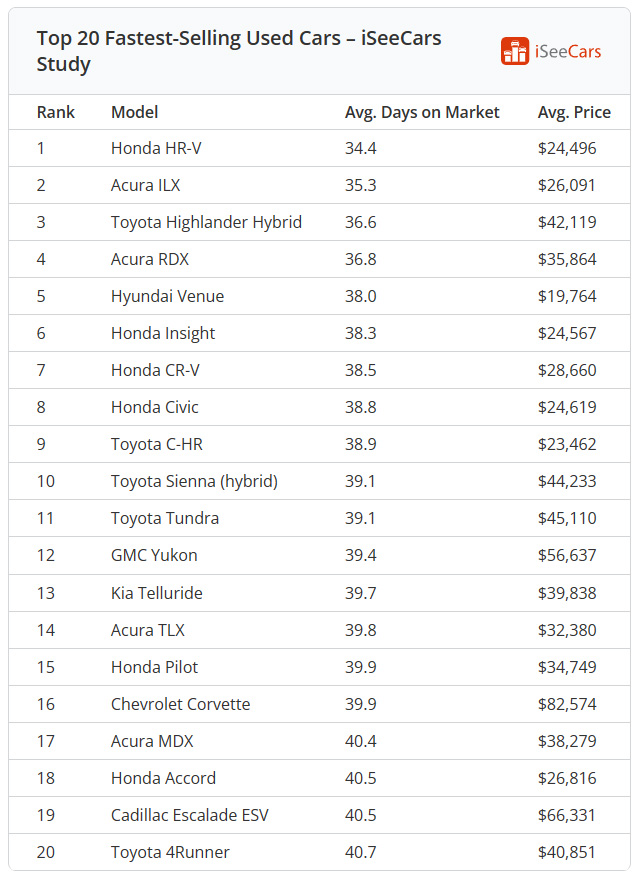Click the iSeeCars brand name text
This screenshot has width=644, height=882.
pos(568,52)
